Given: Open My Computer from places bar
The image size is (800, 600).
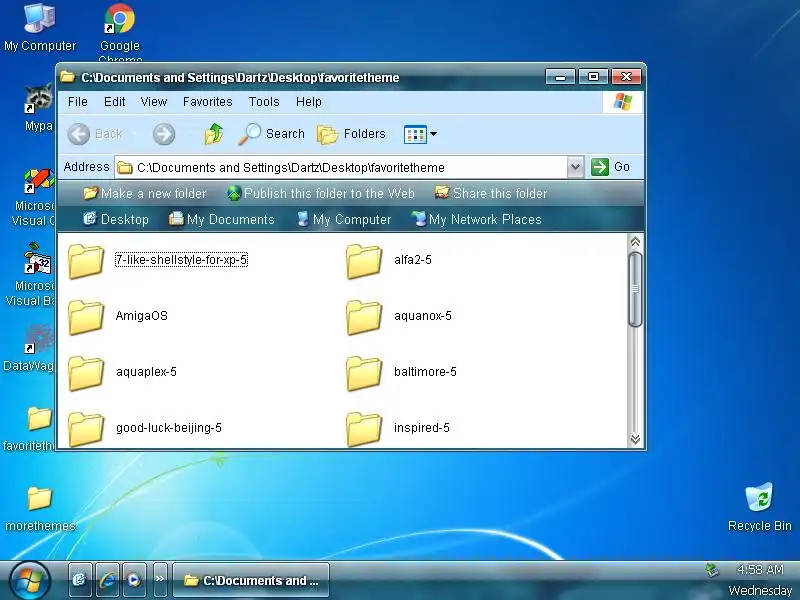Looking at the screenshot, I should (x=344, y=219).
